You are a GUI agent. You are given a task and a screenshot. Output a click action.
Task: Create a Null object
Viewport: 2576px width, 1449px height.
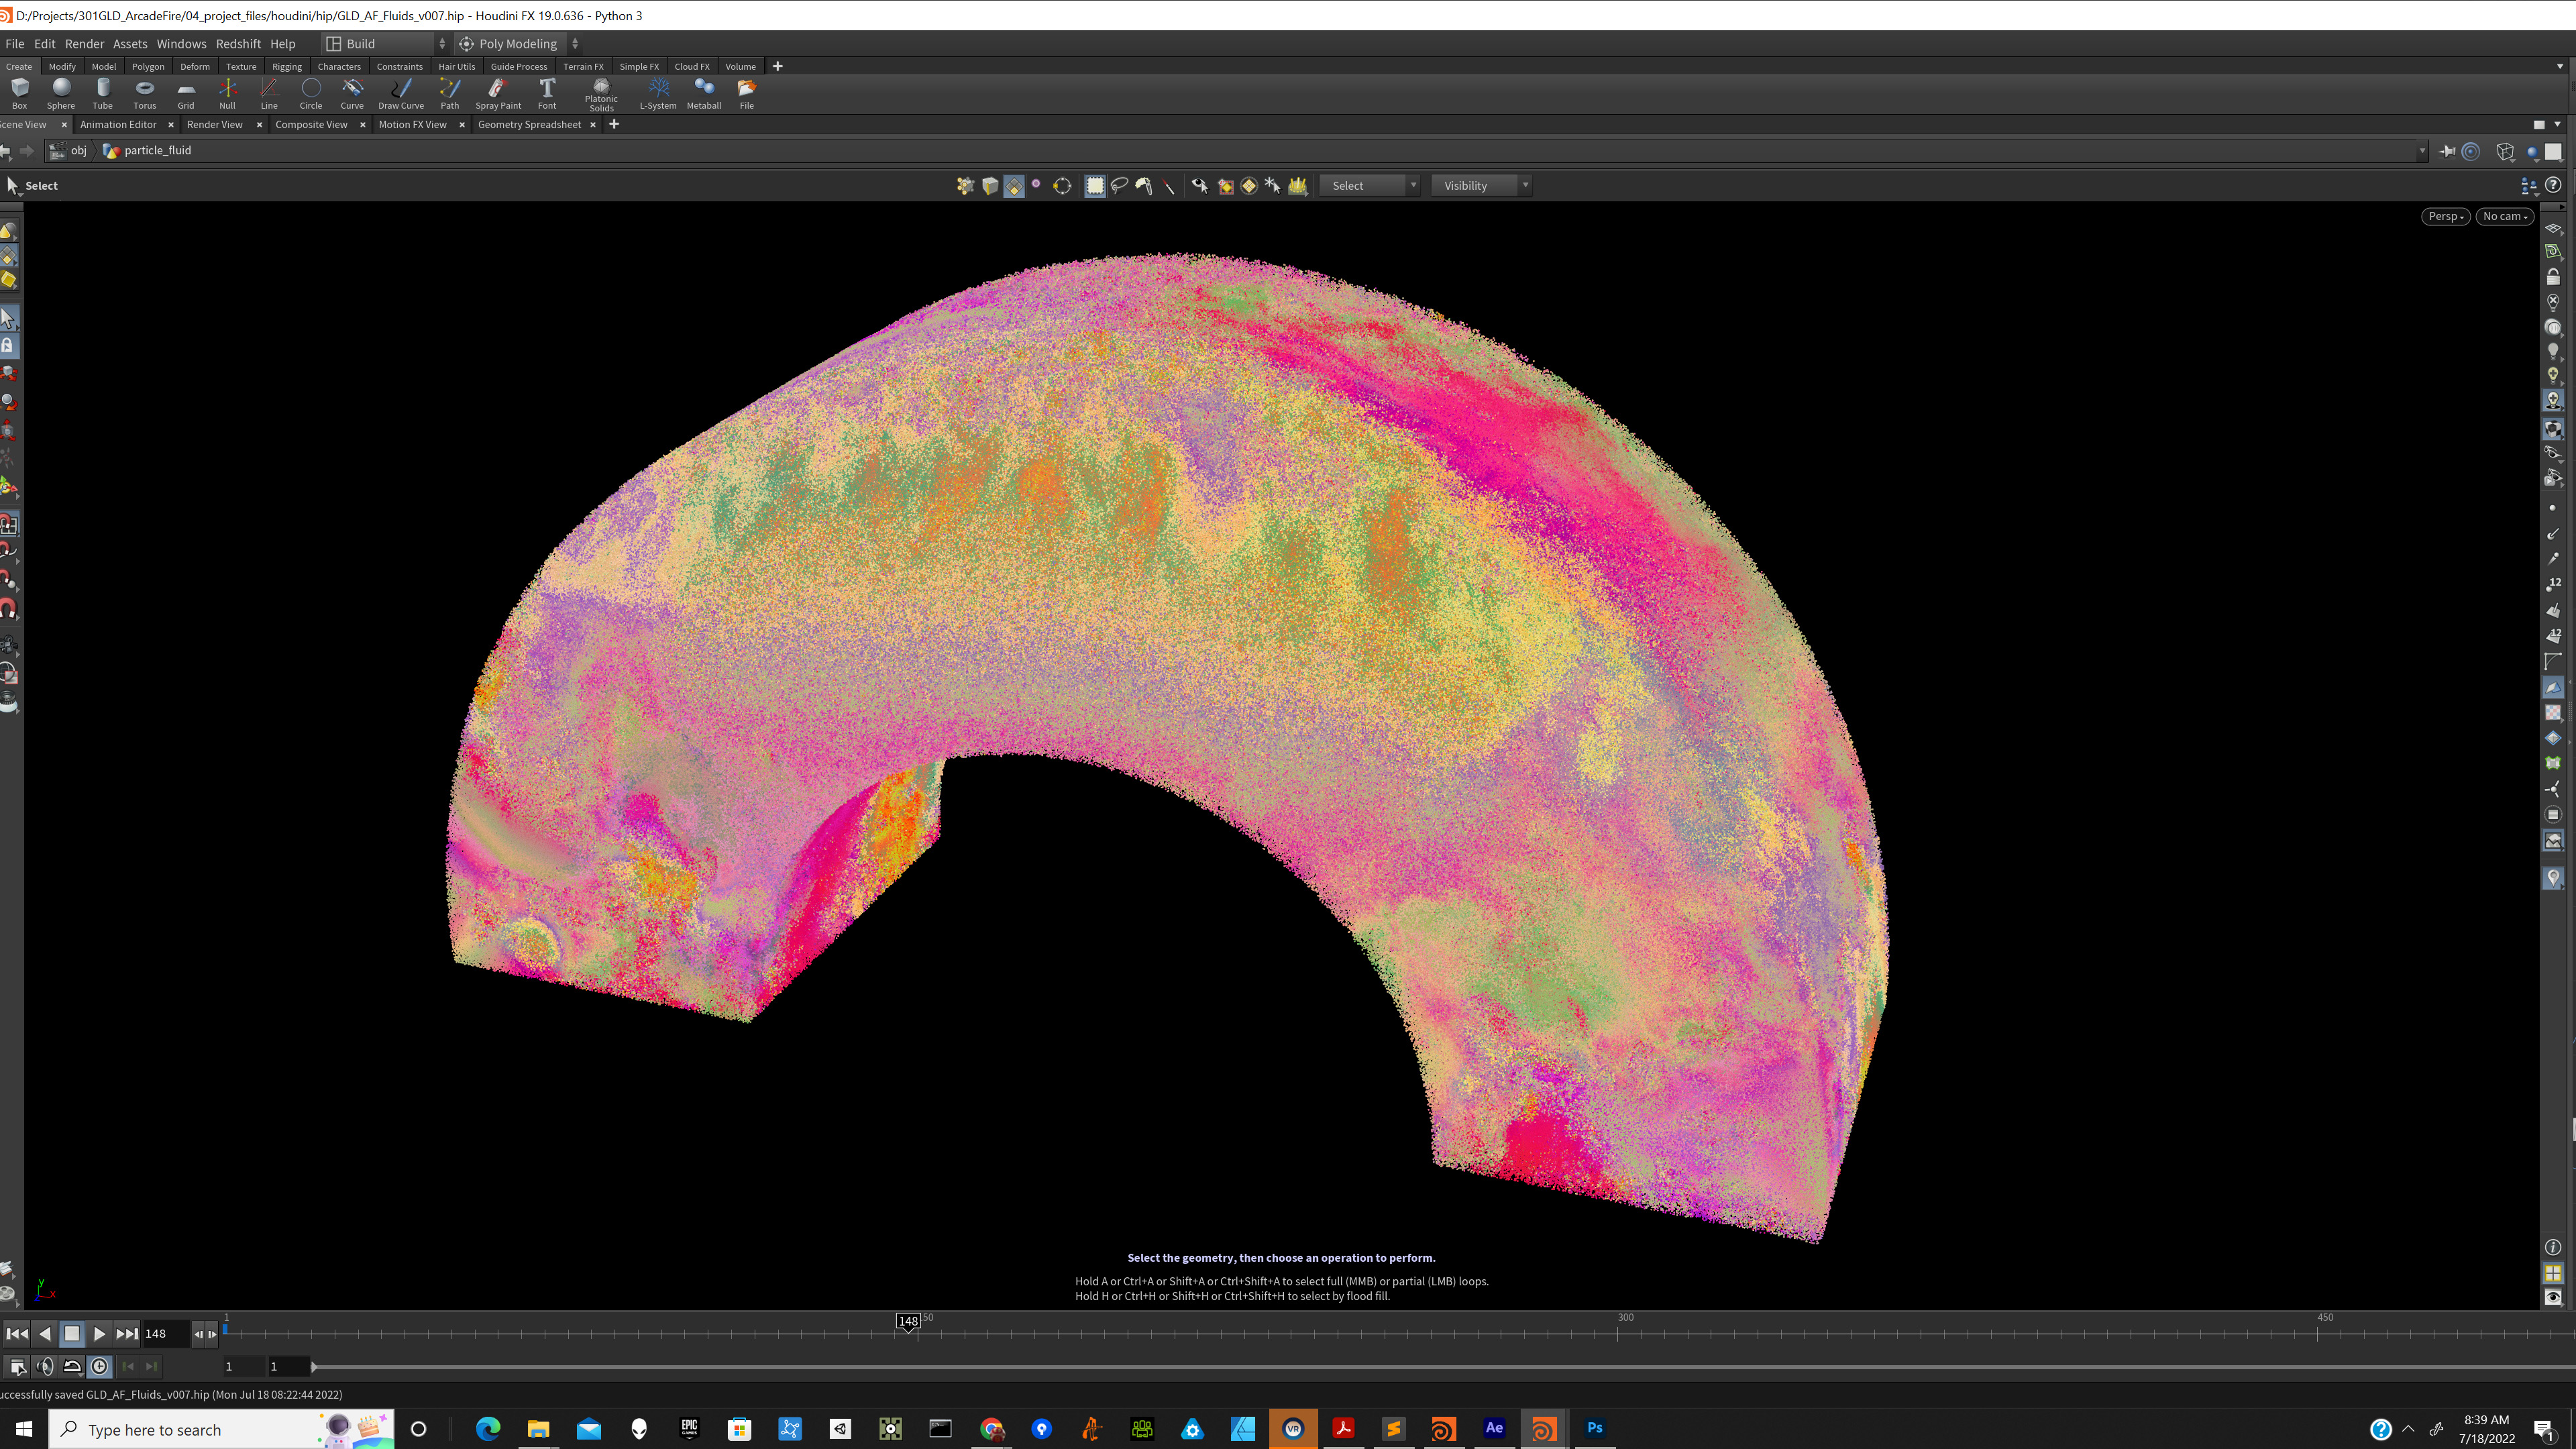(228, 93)
